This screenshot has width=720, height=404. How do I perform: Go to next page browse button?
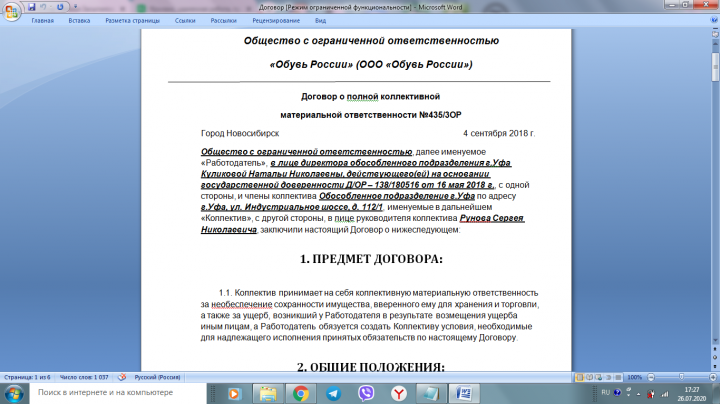click(x=715, y=366)
